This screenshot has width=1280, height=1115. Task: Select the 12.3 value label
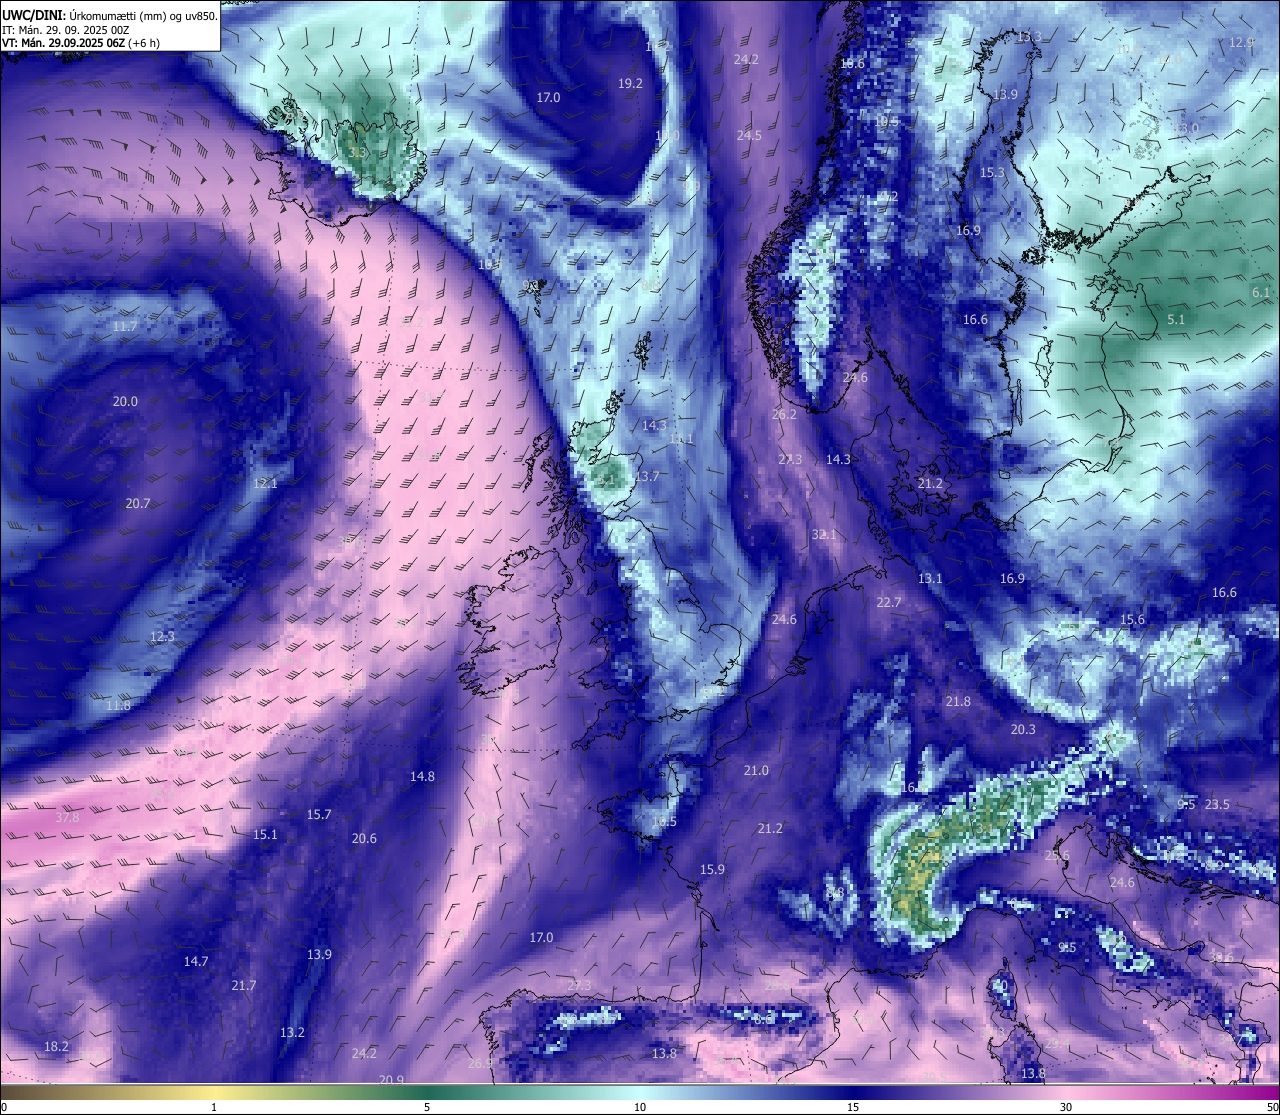pos(162,637)
